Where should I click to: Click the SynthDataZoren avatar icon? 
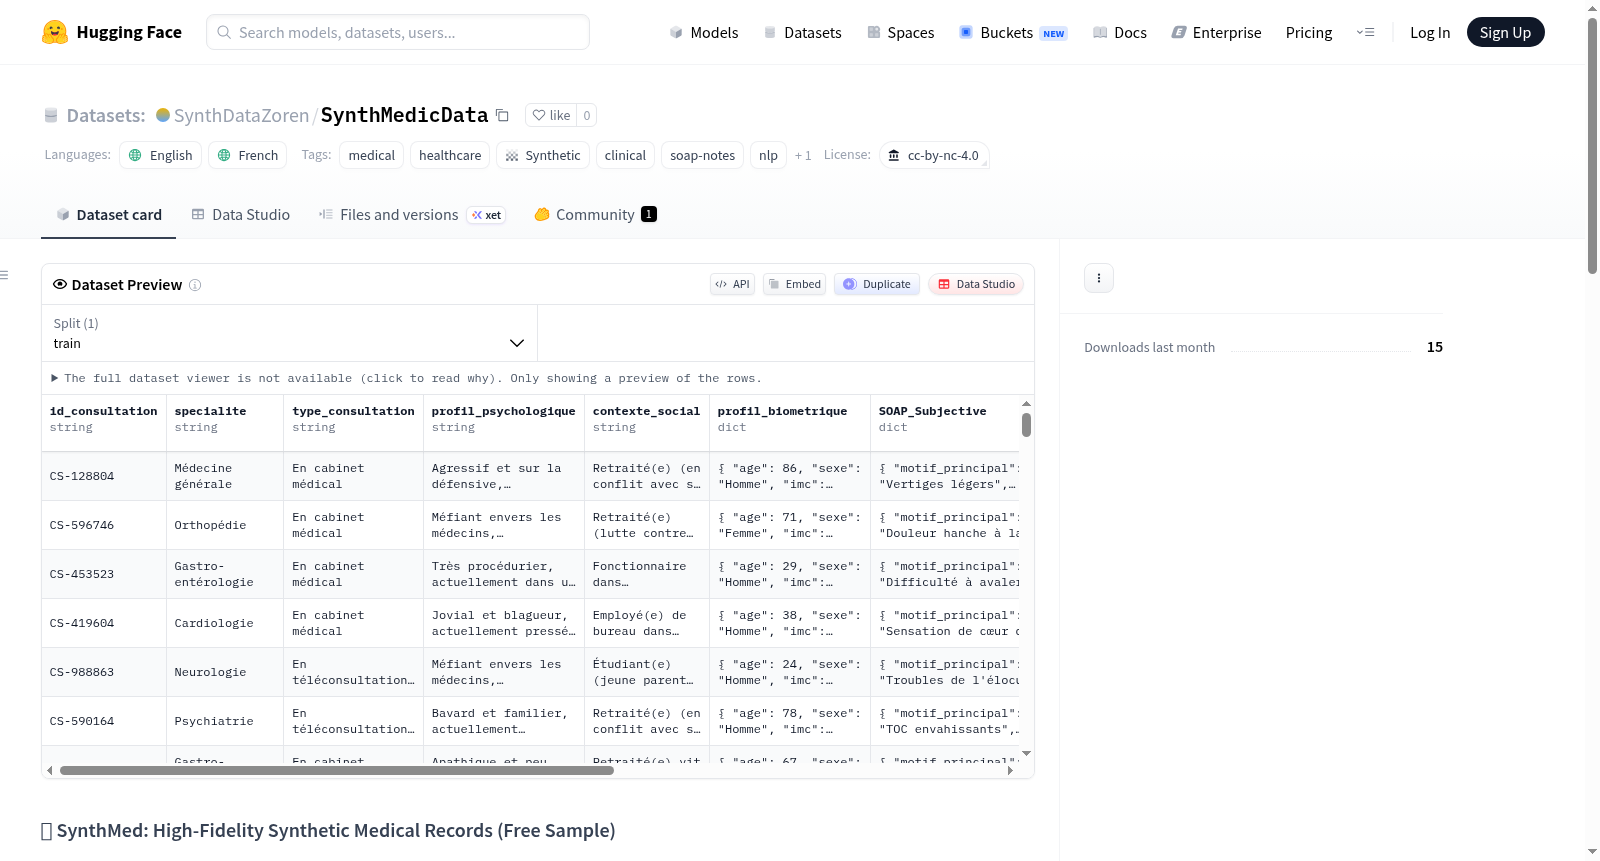[x=163, y=115]
